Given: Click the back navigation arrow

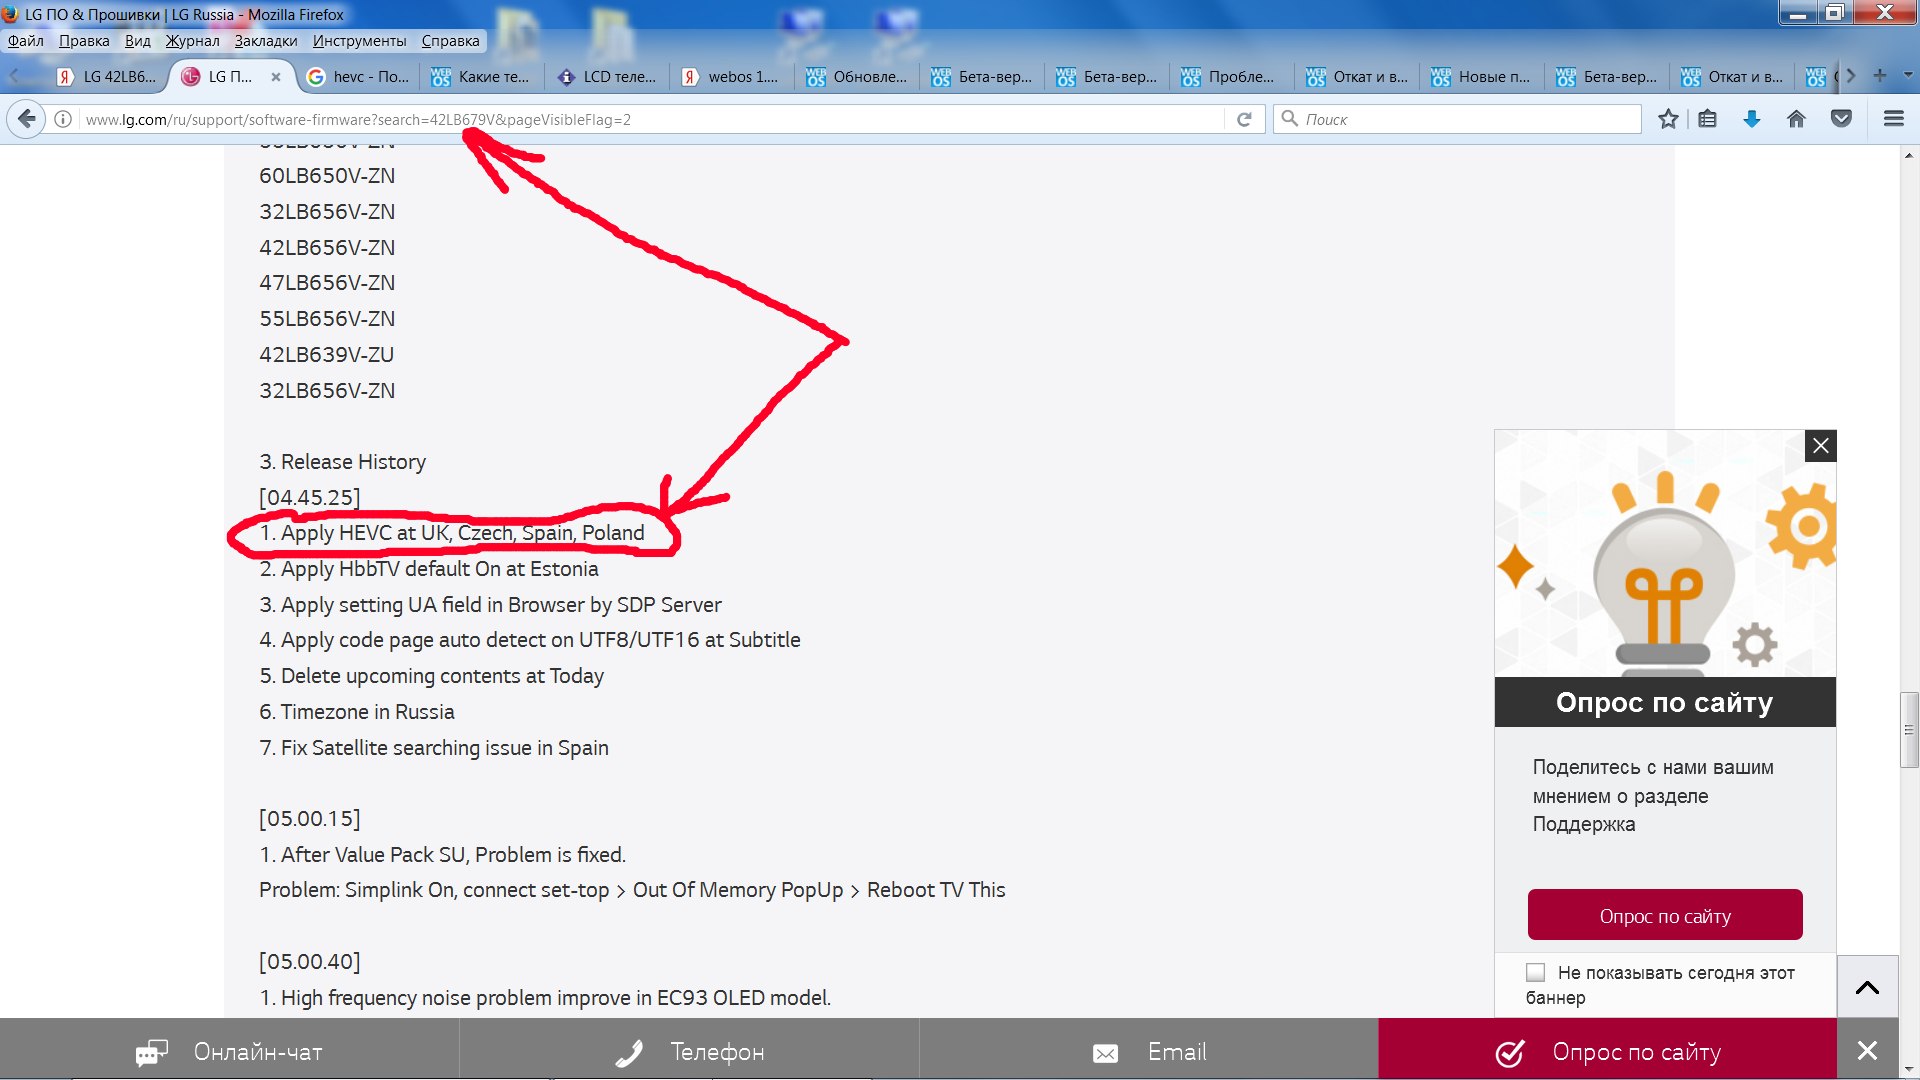Looking at the screenshot, I should pos(27,119).
